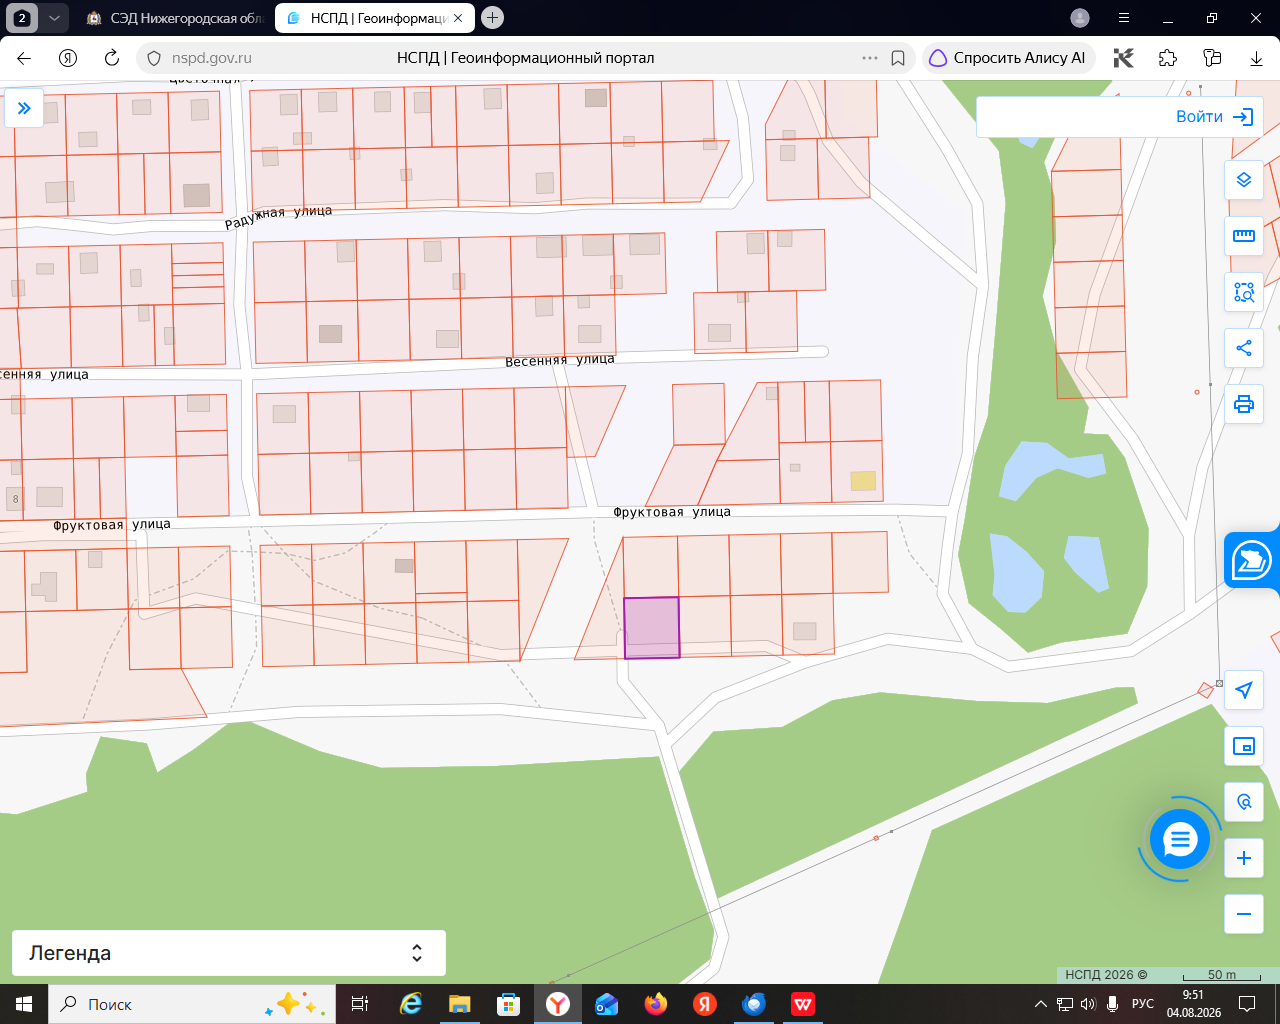
Task: Click Спросить Алису AI button
Action: [x=1008, y=58]
